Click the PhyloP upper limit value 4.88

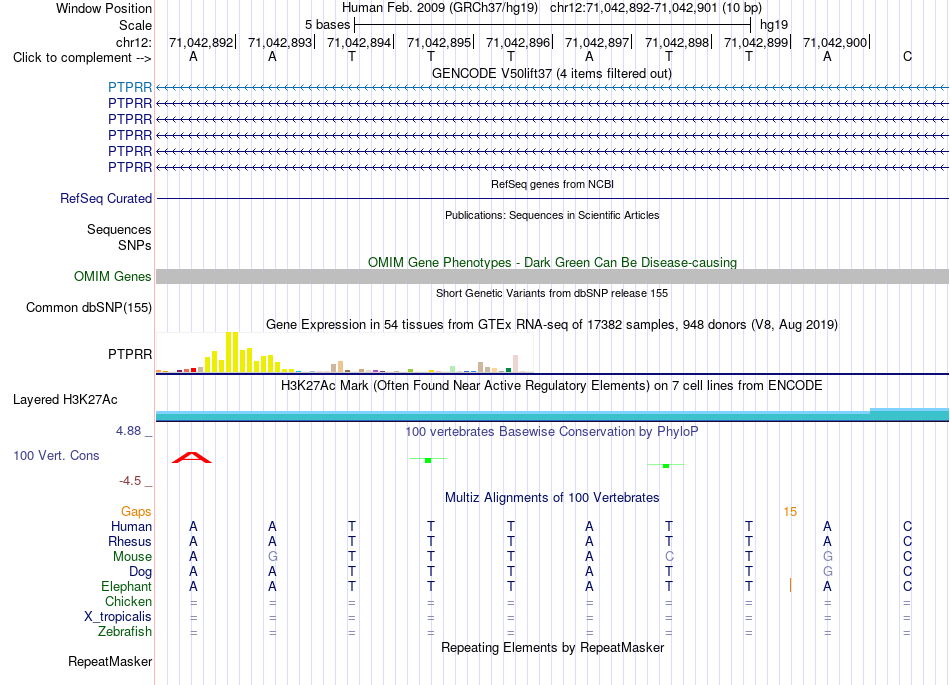[128, 431]
